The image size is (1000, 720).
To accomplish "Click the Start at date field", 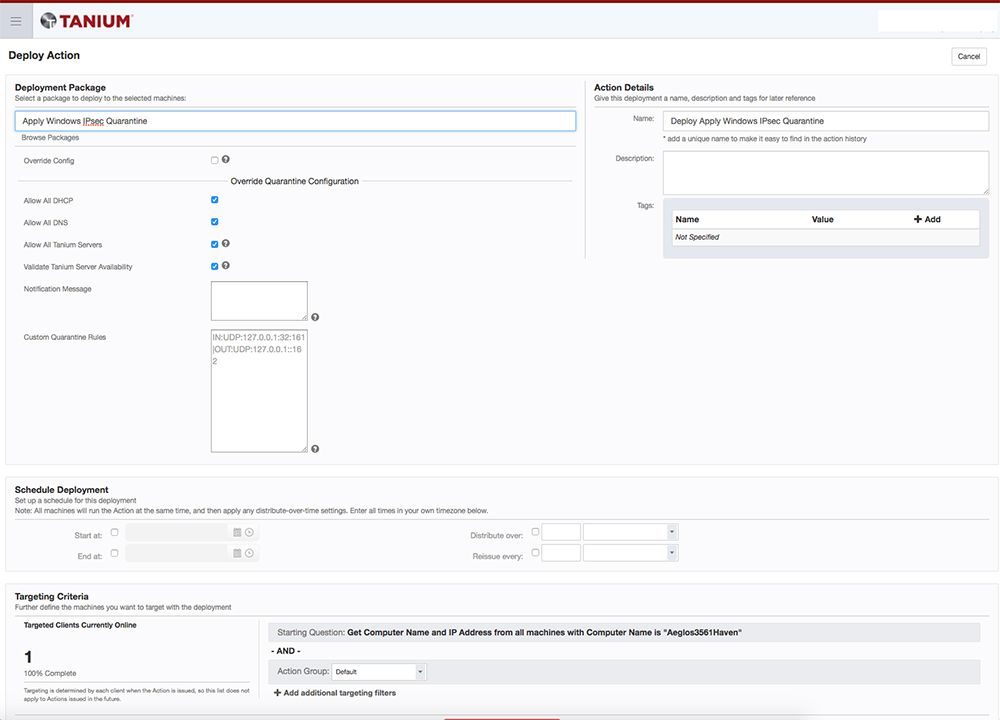I will point(177,533).
